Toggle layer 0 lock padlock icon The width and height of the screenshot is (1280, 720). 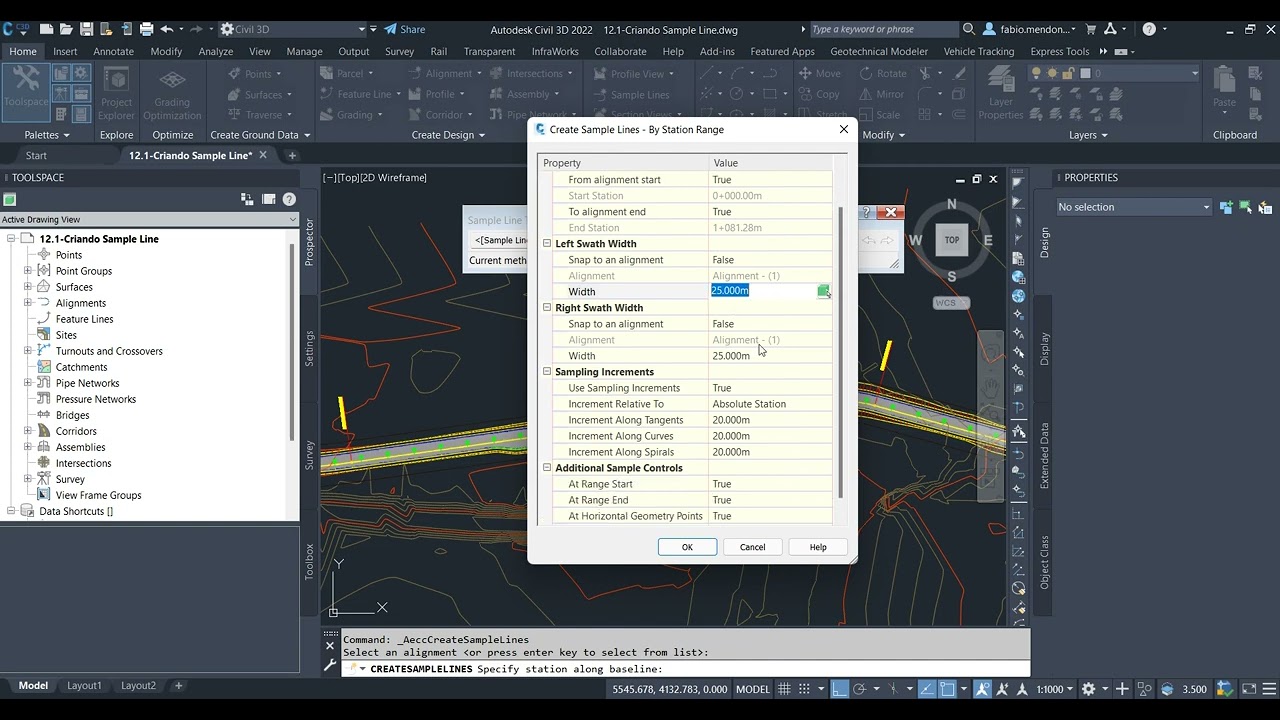[x=1069, y=73]
